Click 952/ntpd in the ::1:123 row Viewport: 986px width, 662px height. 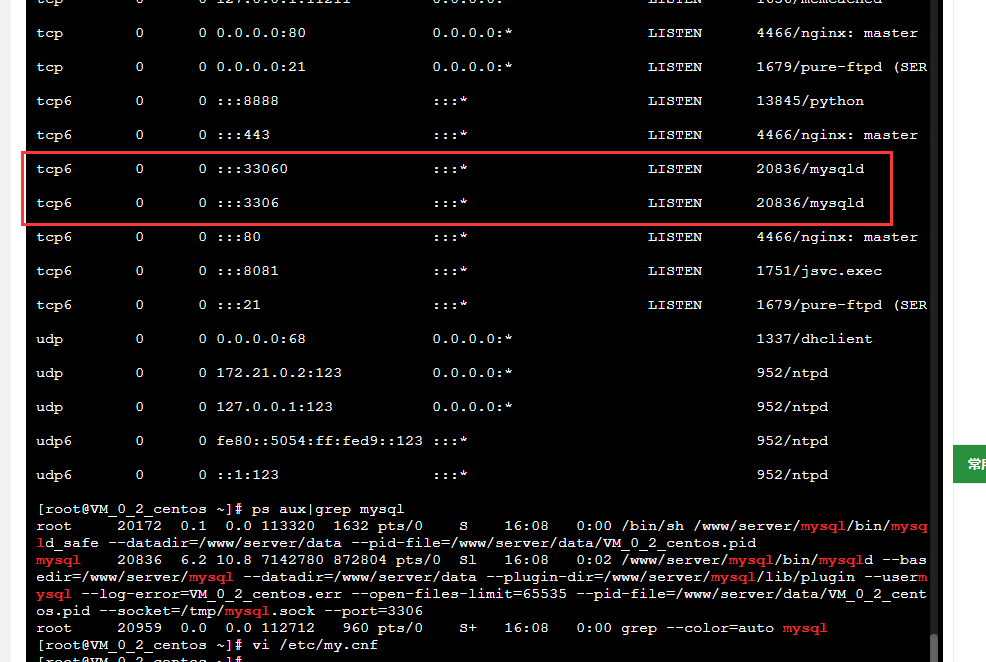(792, 474)
